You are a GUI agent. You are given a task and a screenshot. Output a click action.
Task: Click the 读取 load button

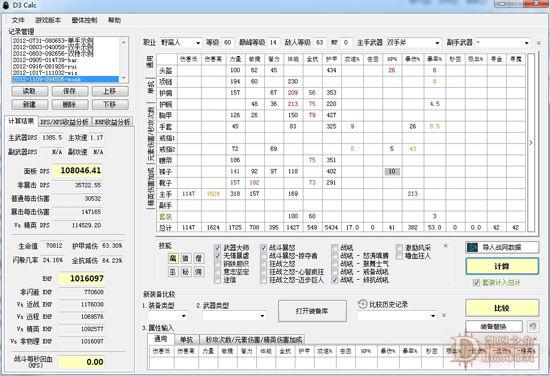pyautogui.click(x=29, y=91)
